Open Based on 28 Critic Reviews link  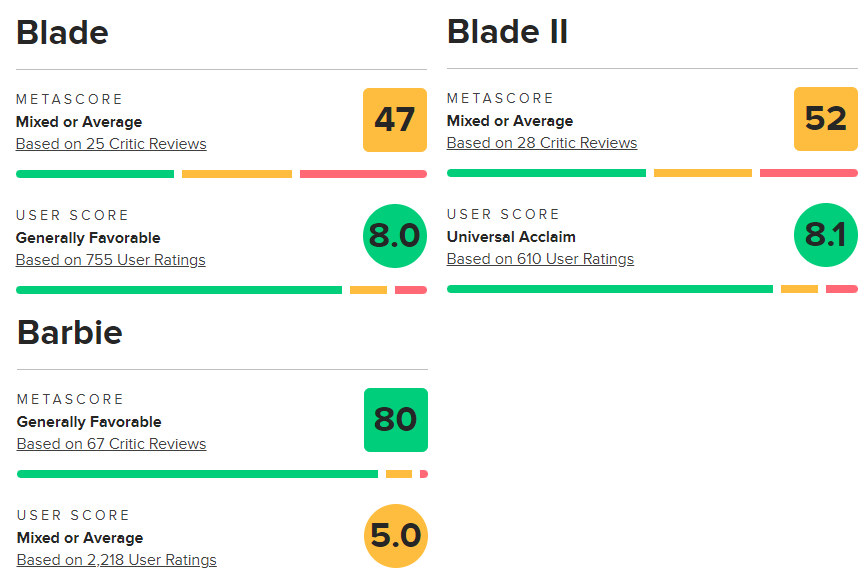tap(542, 143)
